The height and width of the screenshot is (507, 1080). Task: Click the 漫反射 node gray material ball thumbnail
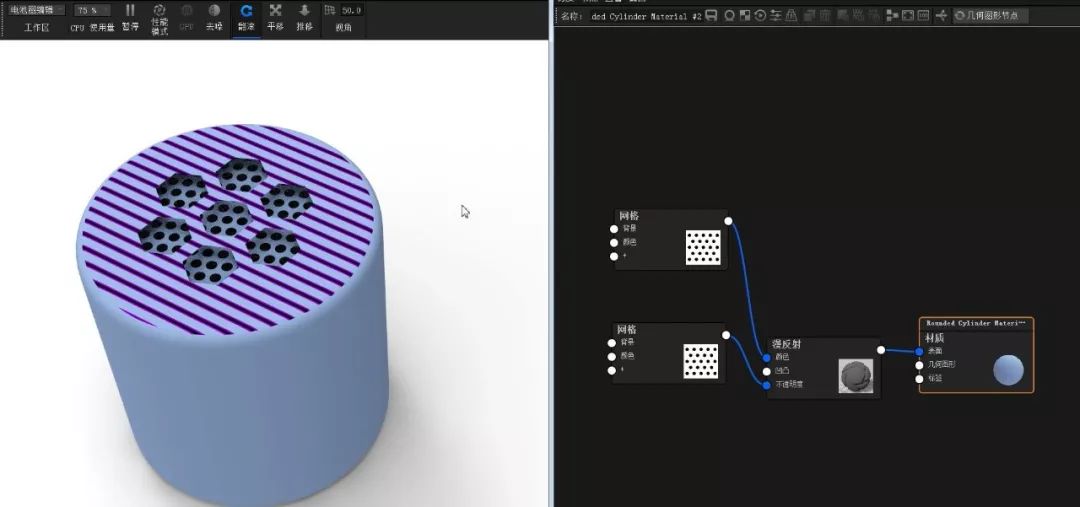click(x=856, y=376)
